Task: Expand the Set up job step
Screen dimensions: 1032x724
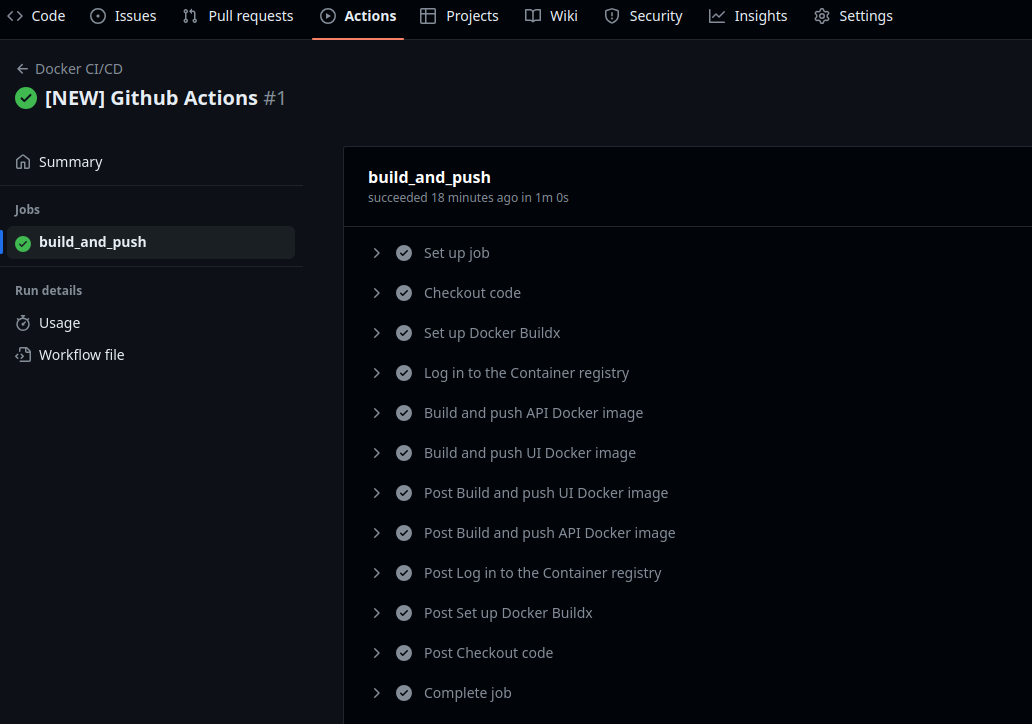Action: point(376,253)
